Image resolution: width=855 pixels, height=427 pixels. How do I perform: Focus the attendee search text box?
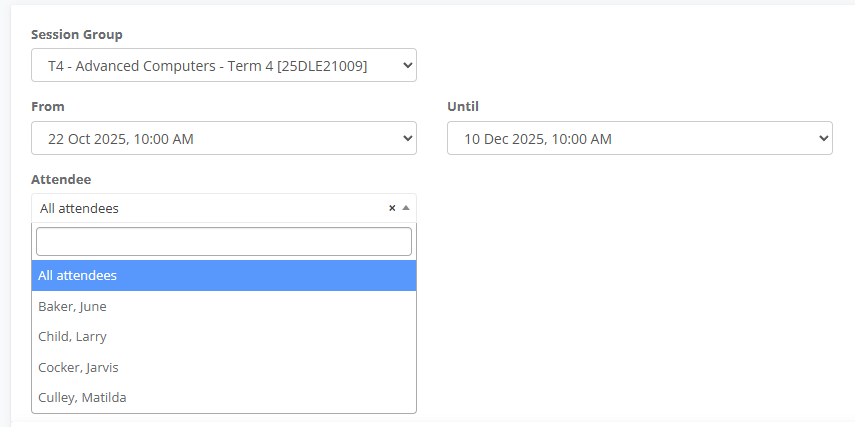point(223,241)
